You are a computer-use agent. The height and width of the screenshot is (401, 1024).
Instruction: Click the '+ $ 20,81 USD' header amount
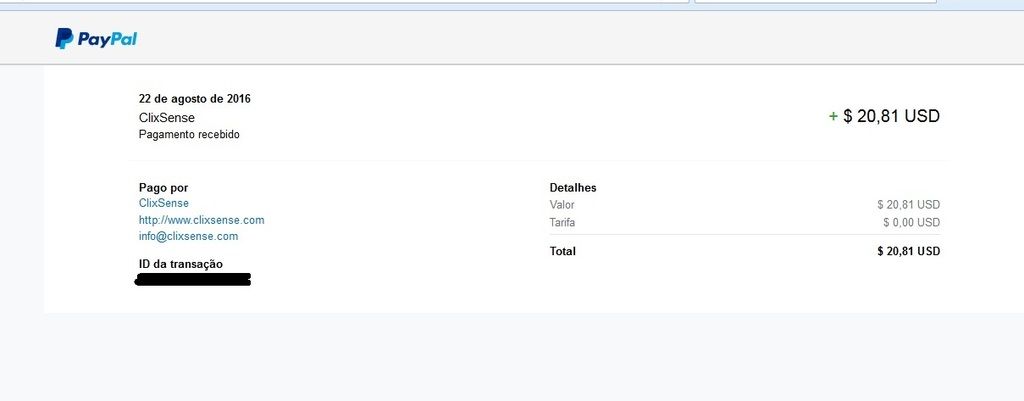(884, 116)
